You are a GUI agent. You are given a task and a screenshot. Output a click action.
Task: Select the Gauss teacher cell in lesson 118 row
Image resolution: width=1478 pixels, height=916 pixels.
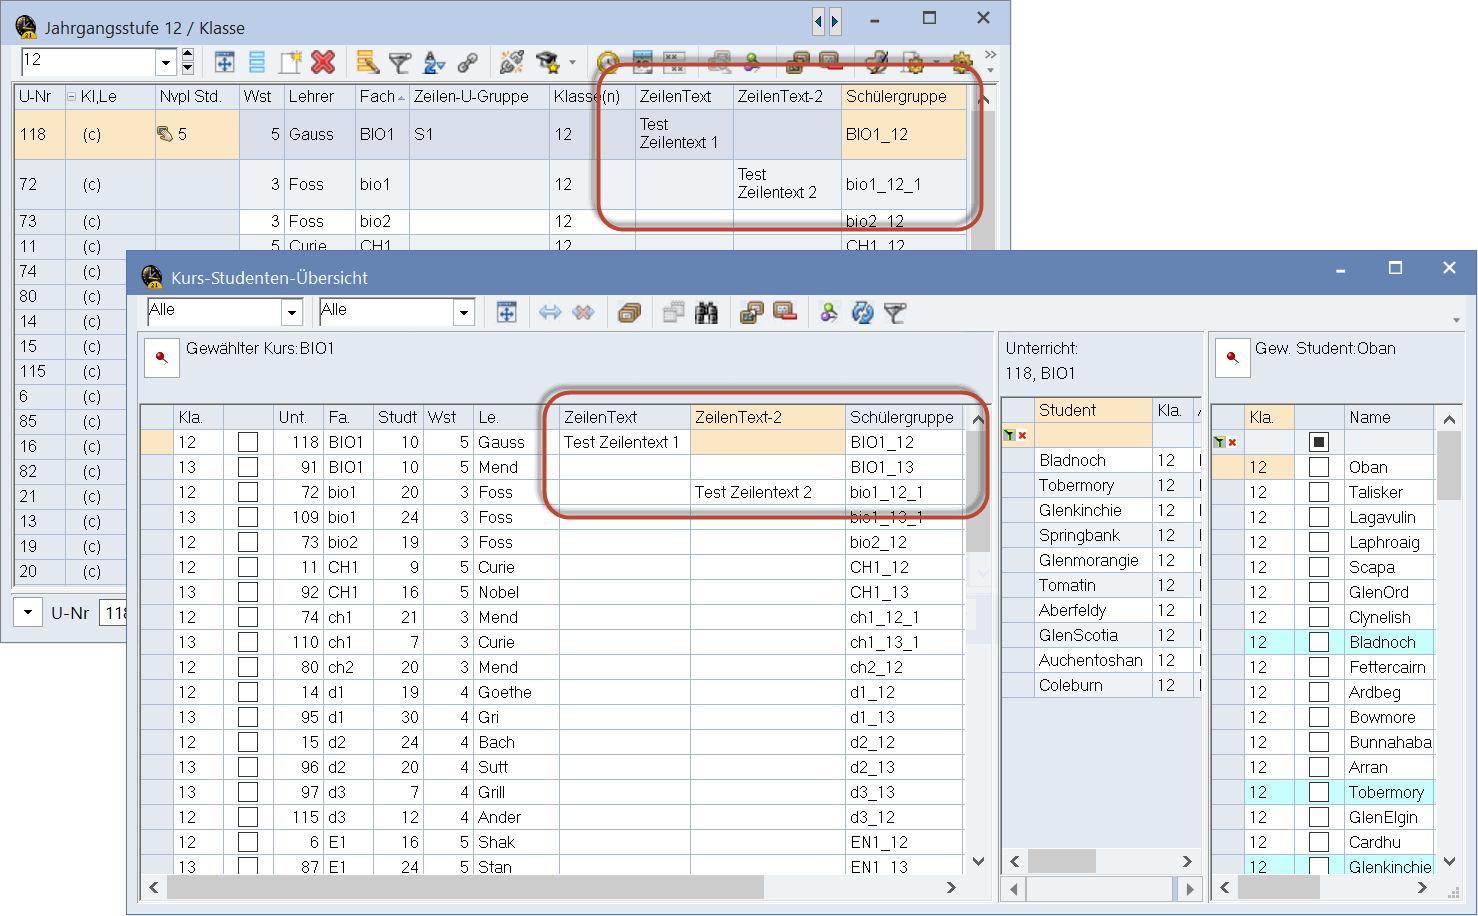pos(517,442)
